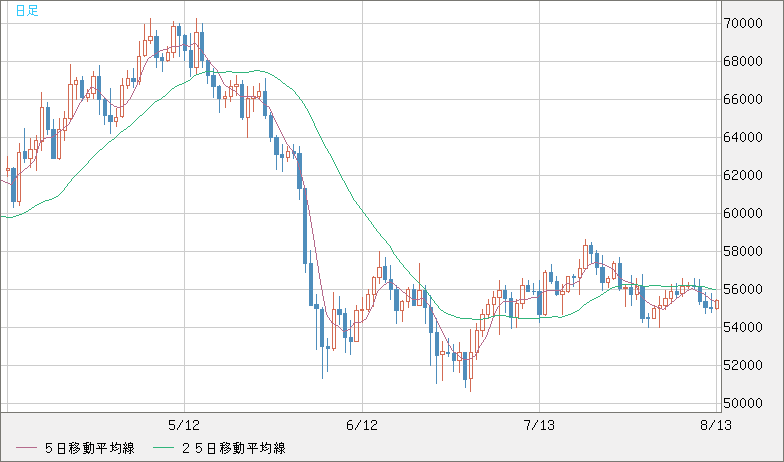Click the 25日移動平均線 legend text

(x=234, y=448)
